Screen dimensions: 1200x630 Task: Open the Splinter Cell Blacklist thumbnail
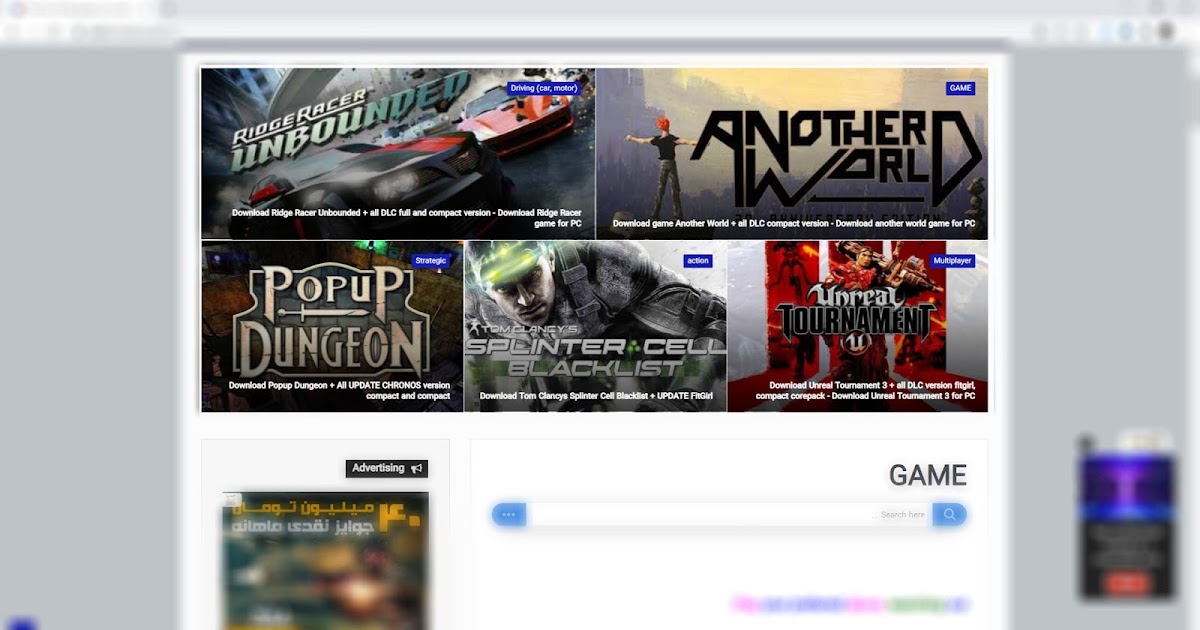pyautogui.click(x=595, y=326)
